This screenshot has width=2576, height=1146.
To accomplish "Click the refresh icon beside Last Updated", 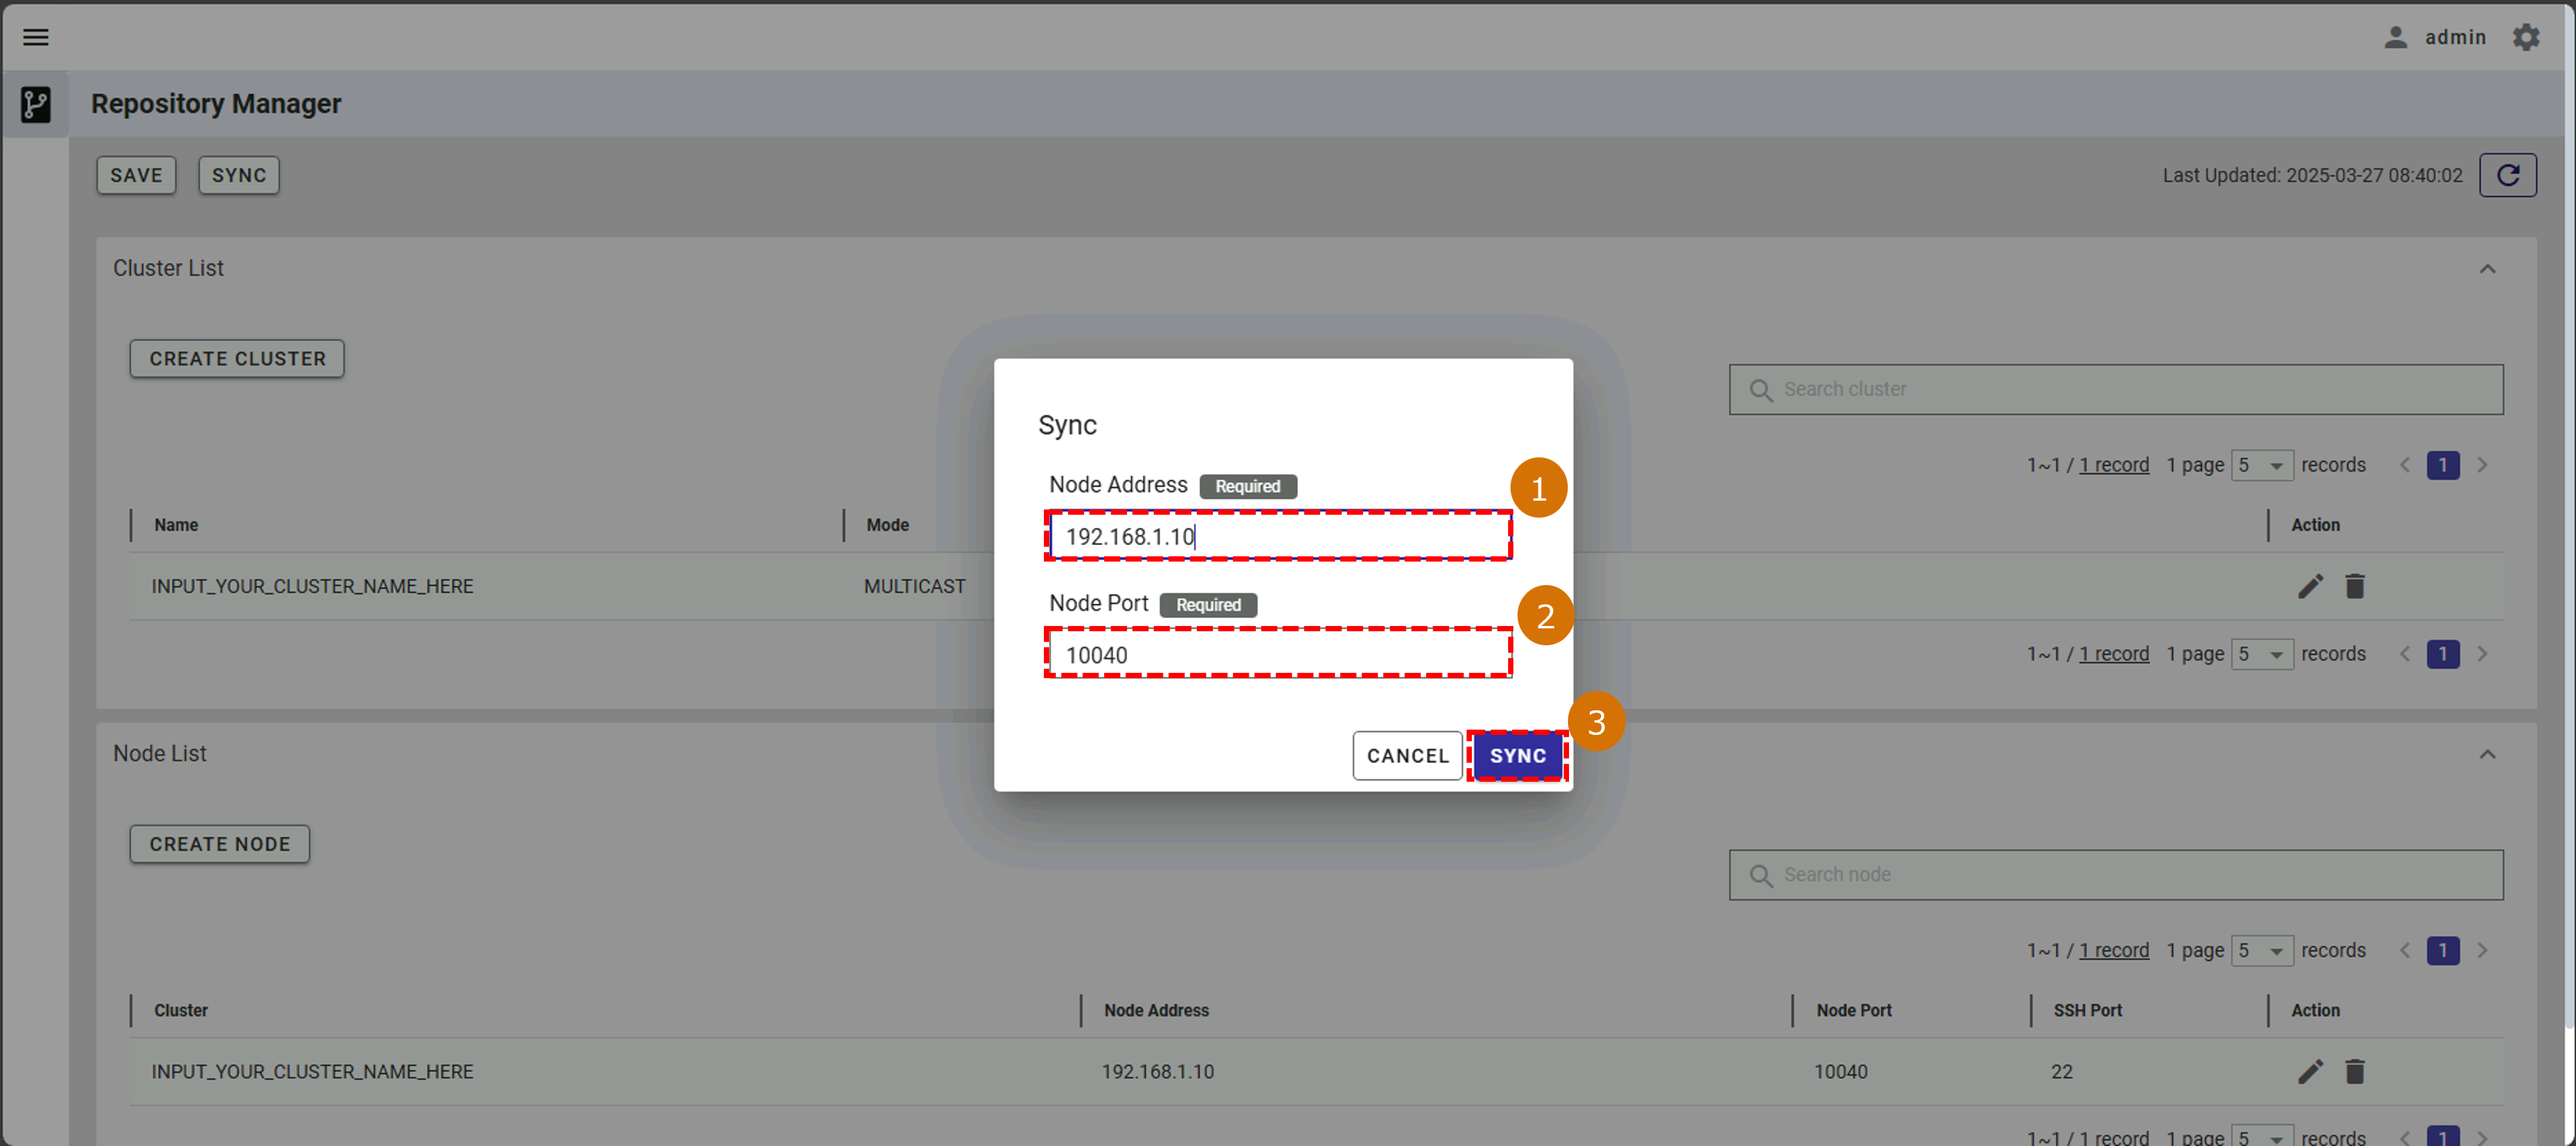I will point(2507,175).
